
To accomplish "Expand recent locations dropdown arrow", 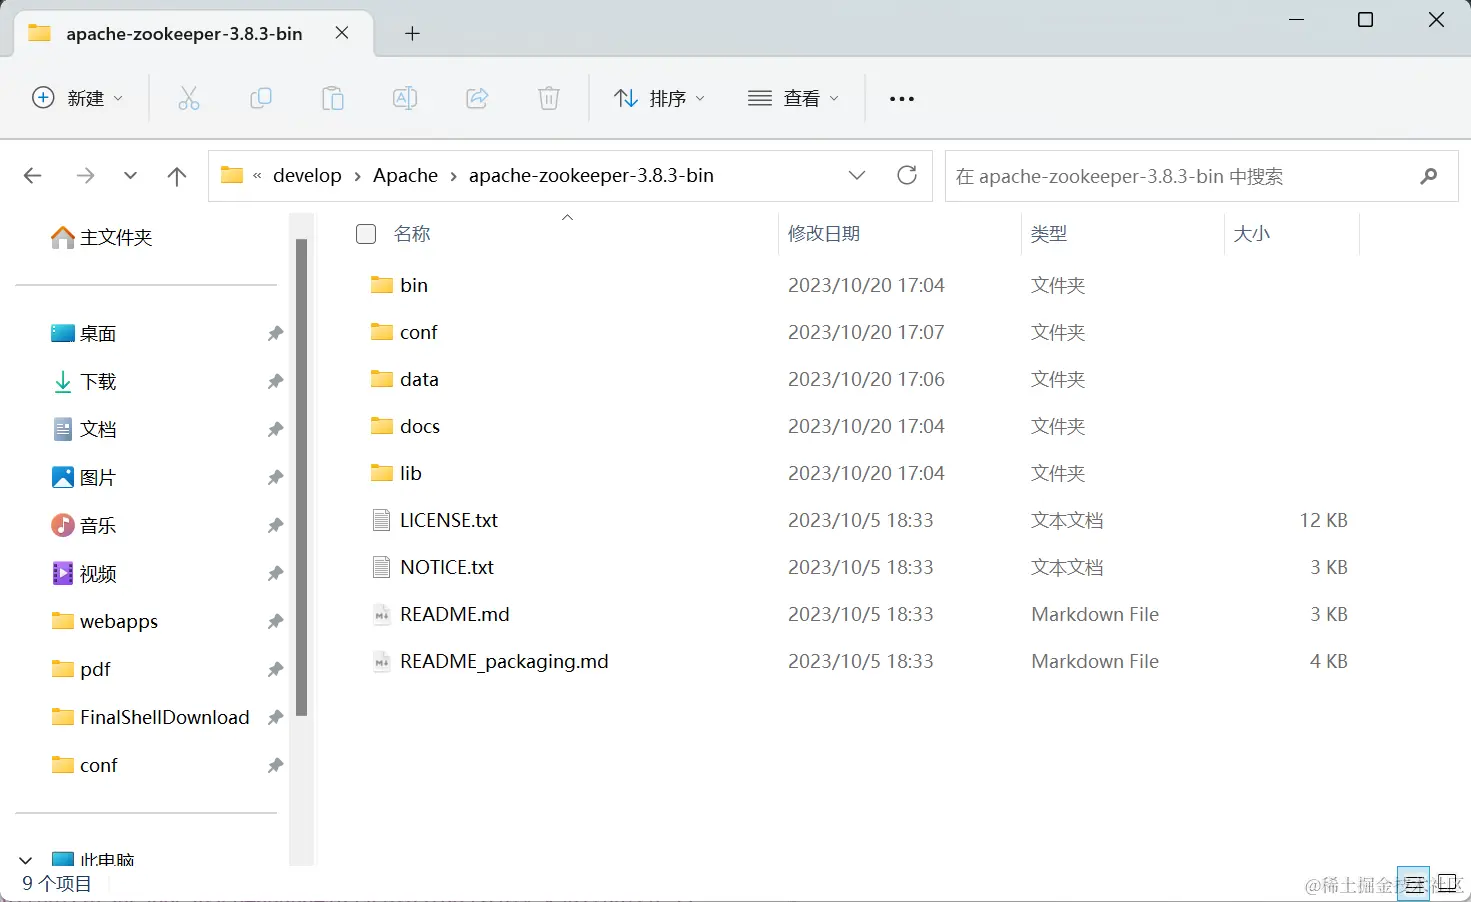I will pos(130,176).
